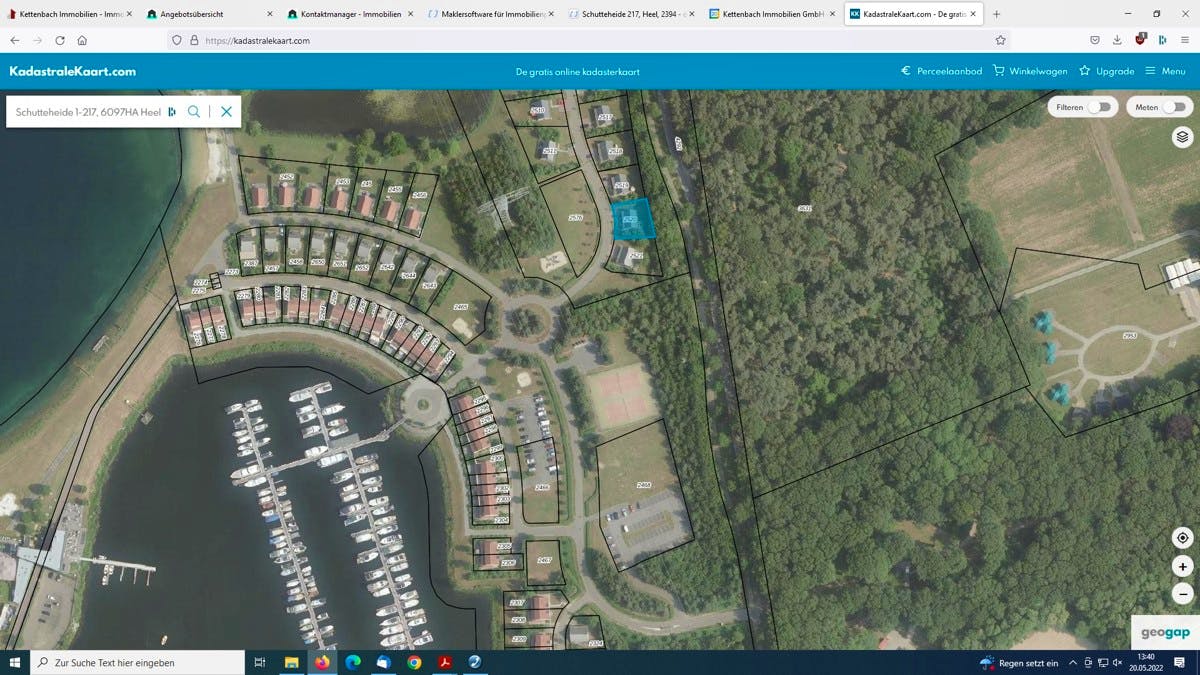
Task: Zoom in the map with plus button
Action: coord(1182,566)
